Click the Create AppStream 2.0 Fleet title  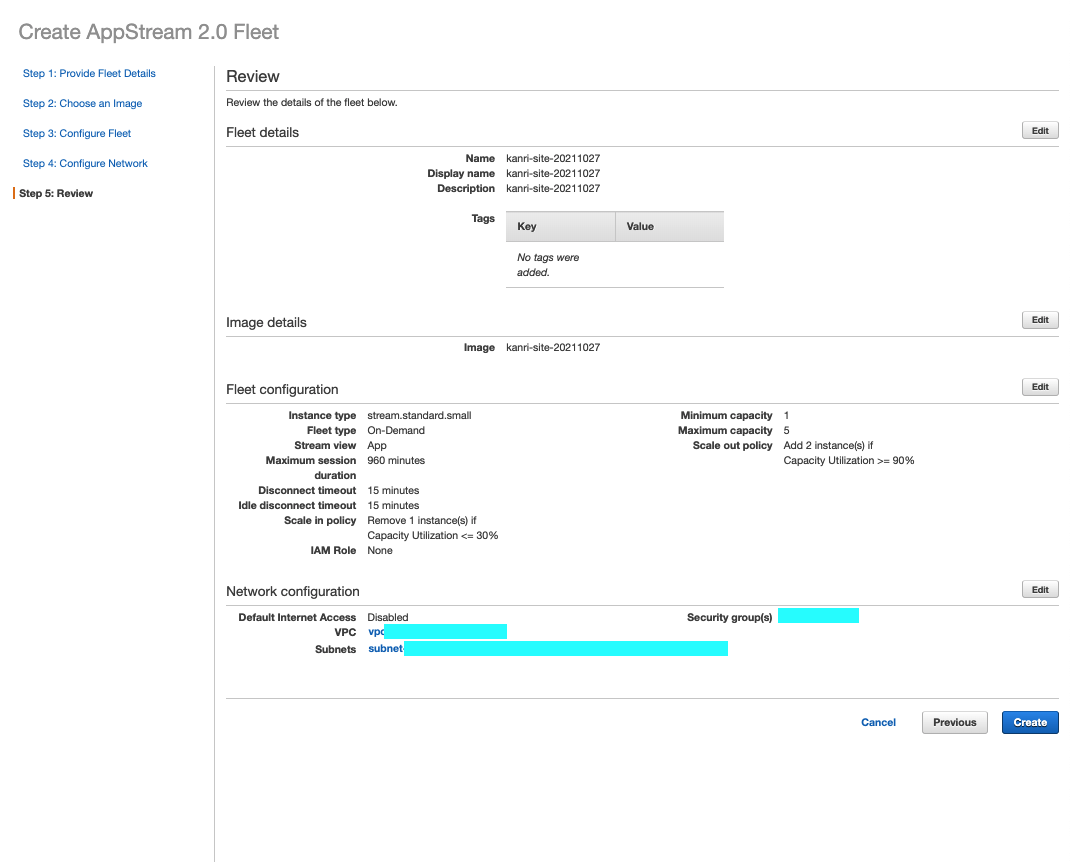149,32
